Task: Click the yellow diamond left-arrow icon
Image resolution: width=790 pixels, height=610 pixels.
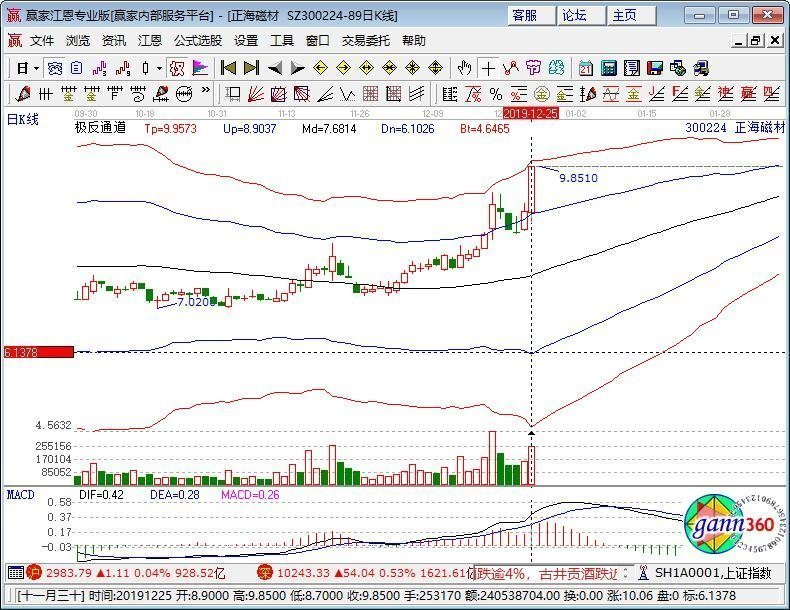Action: [x=320, y=68]
